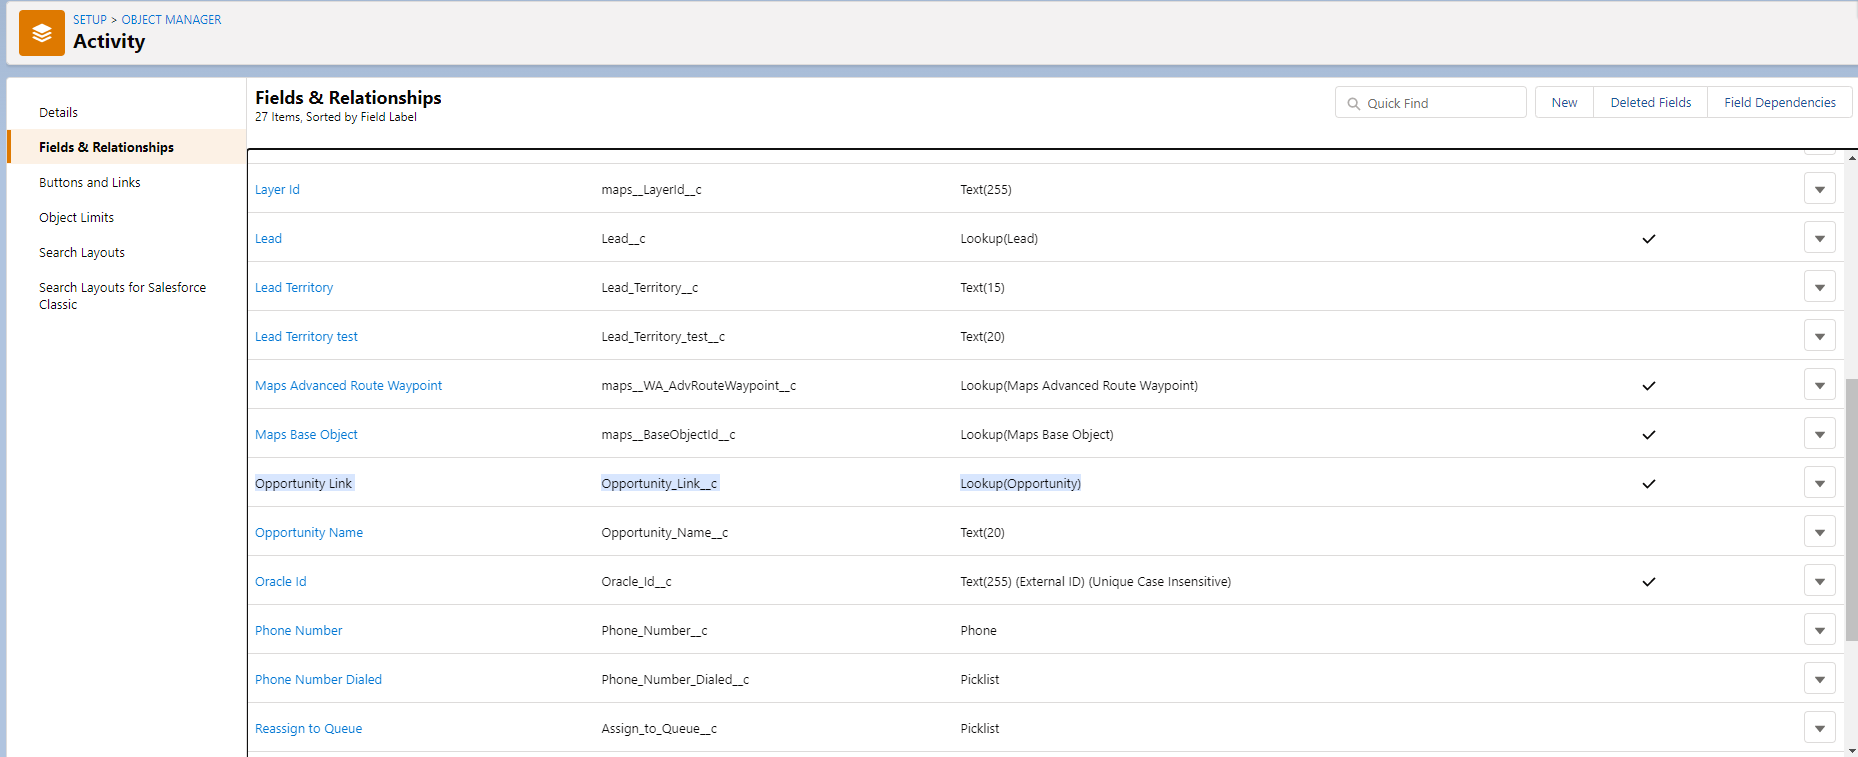Click the Quick Find magnifier icon
The image size is (1858, 757).
click(1353, 103)
